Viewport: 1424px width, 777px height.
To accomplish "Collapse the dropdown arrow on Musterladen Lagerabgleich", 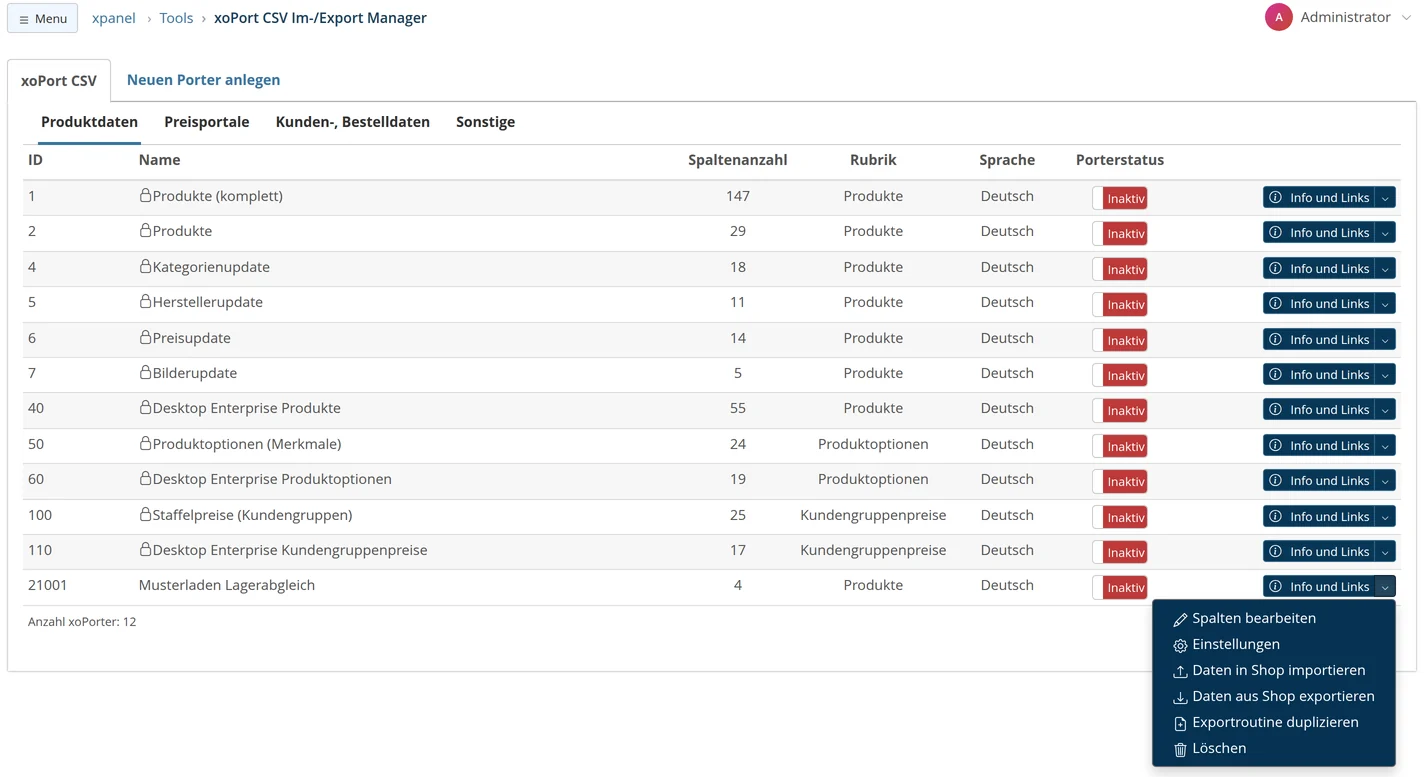I will click(x=1385, y=587).
